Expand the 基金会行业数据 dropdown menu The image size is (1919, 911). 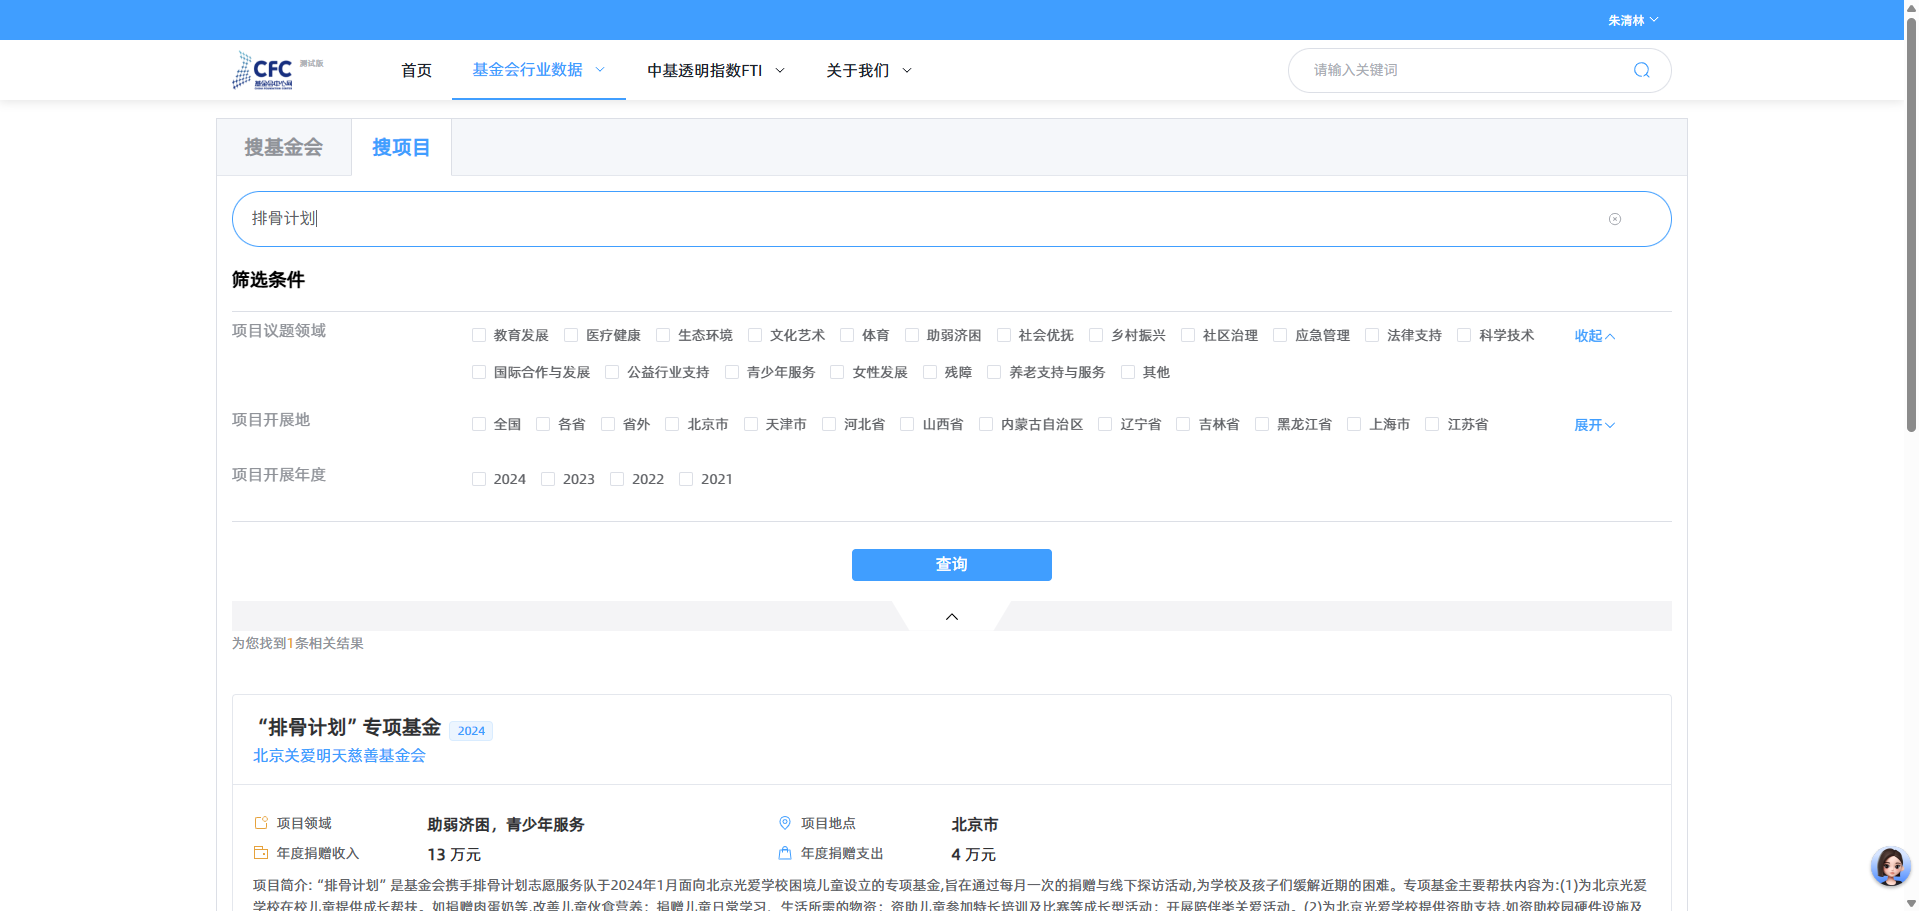538,70
